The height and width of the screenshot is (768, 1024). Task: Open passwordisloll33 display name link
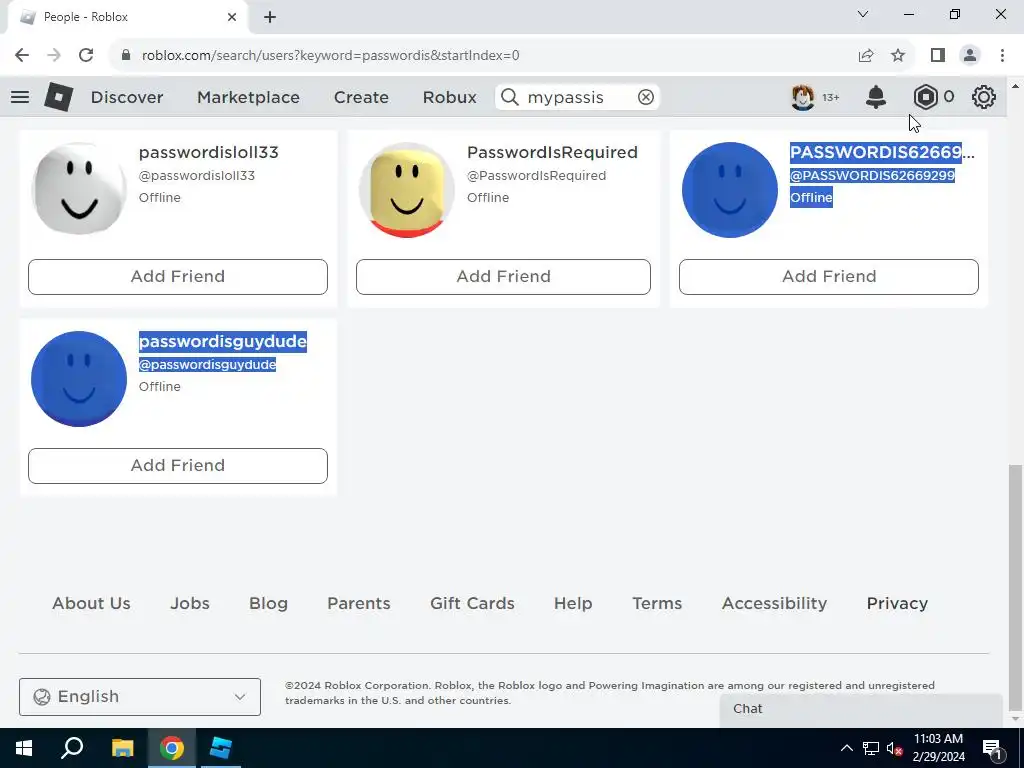208,152
